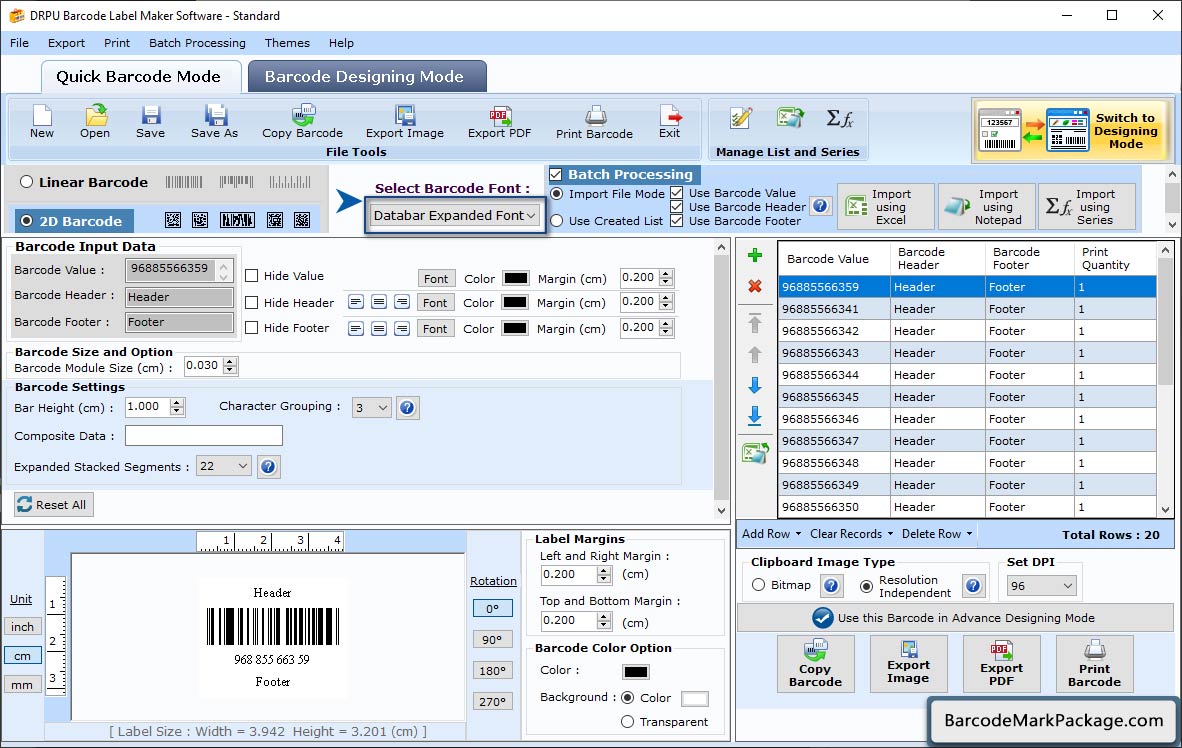Enable Hide Value checkbox
Viewport: 1182px width, 748px height.
tap(252, 276)
